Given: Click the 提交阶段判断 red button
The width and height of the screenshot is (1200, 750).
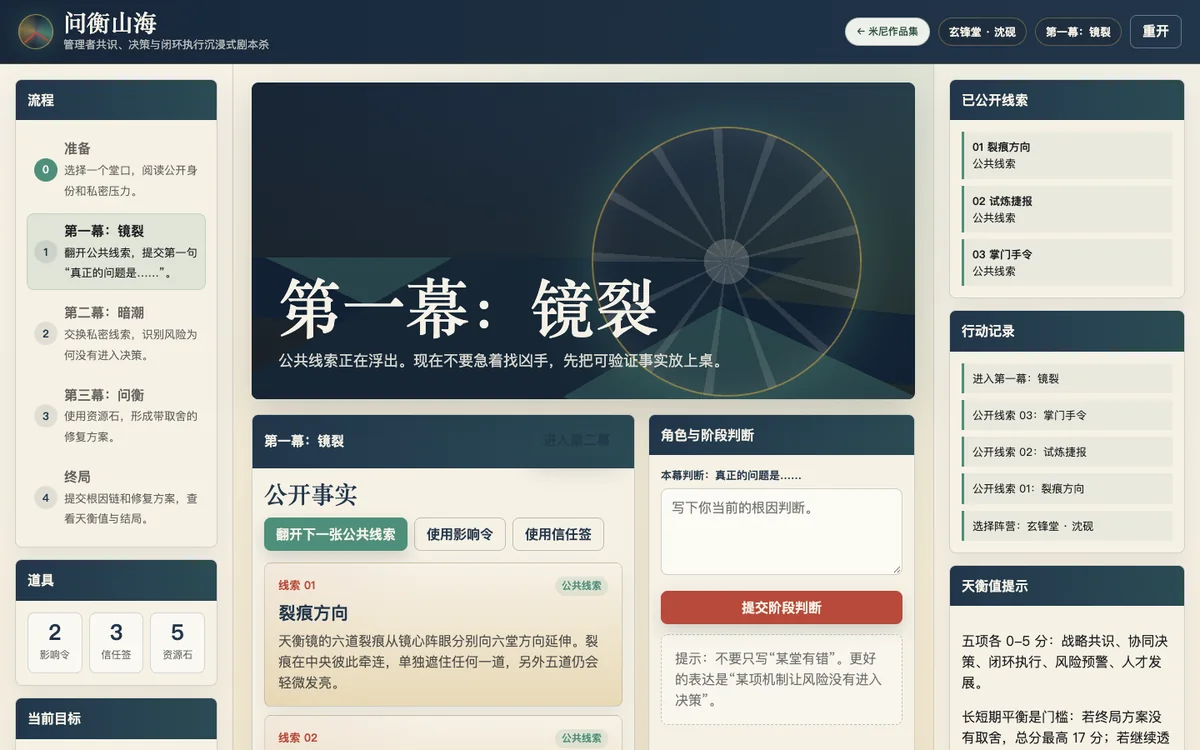Looking at the screenshot, I should 781,607.
